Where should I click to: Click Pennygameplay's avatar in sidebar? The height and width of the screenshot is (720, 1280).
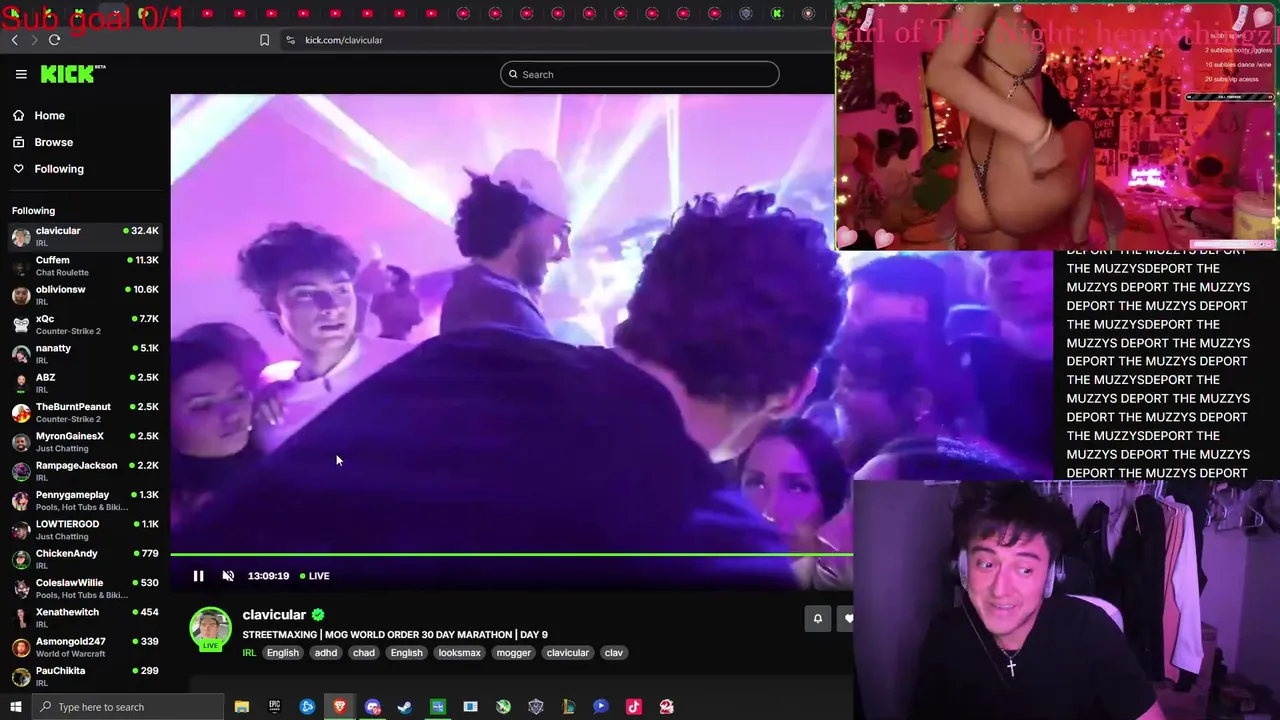pos(21,500)
